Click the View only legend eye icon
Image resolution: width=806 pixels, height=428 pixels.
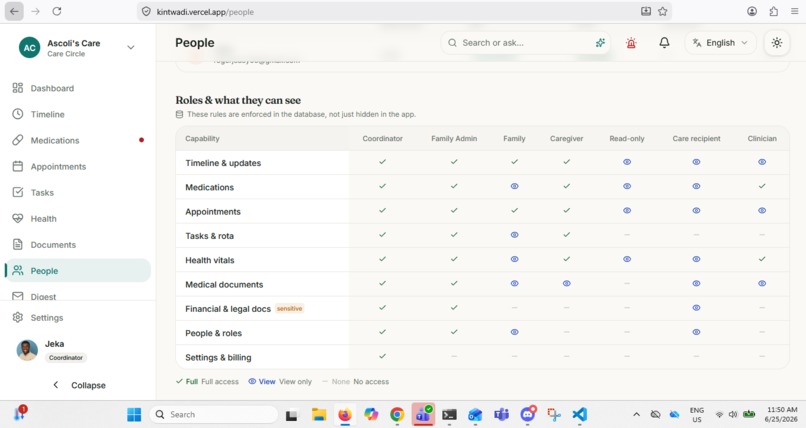252,381
